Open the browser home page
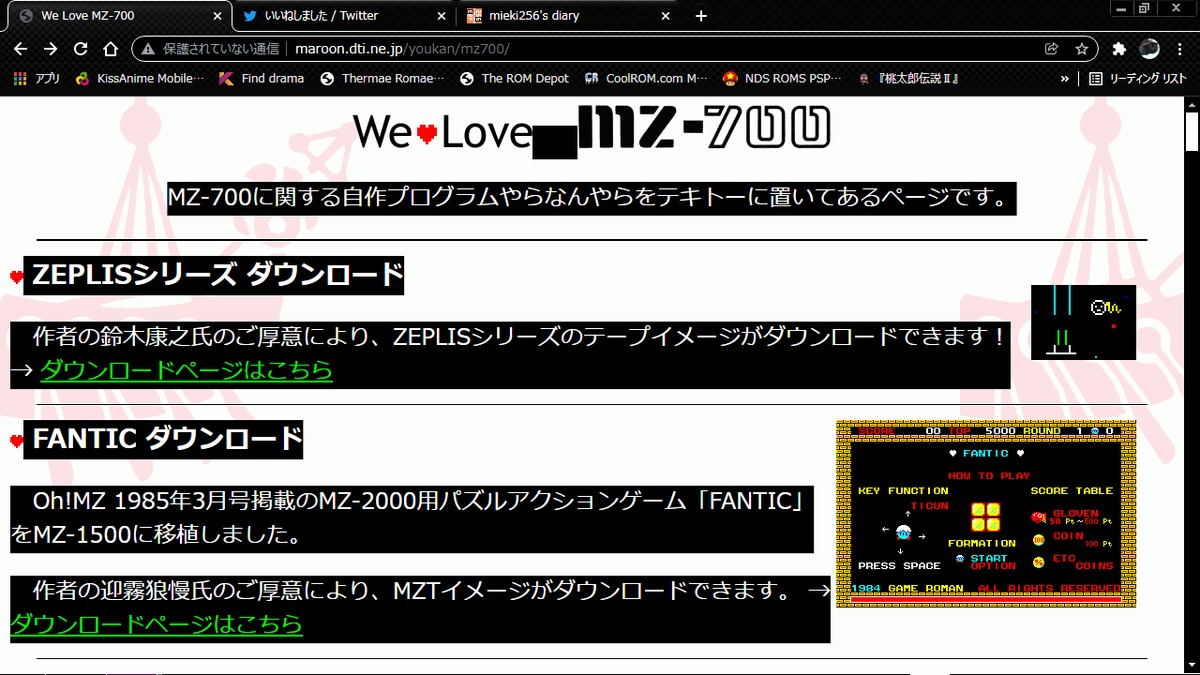 pyautogui.click(x=110, y=48)
